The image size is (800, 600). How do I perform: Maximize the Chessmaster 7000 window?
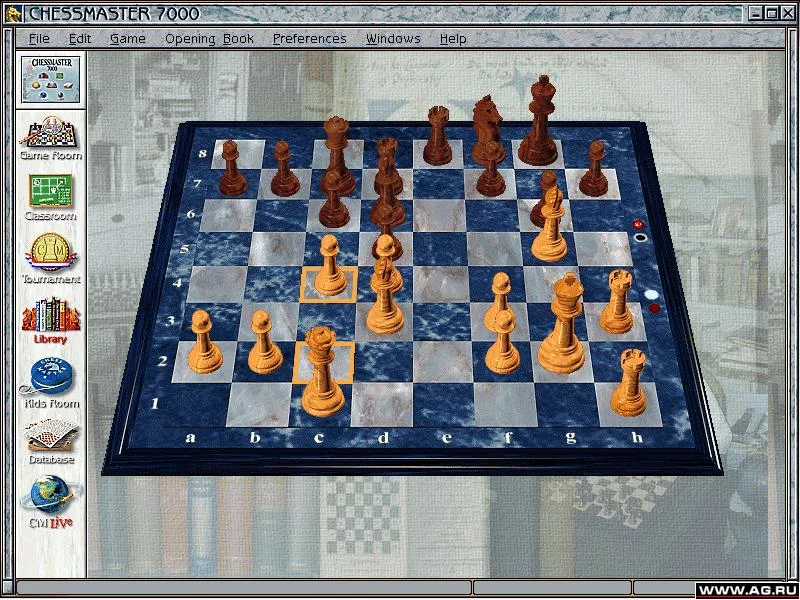(772, 14)
